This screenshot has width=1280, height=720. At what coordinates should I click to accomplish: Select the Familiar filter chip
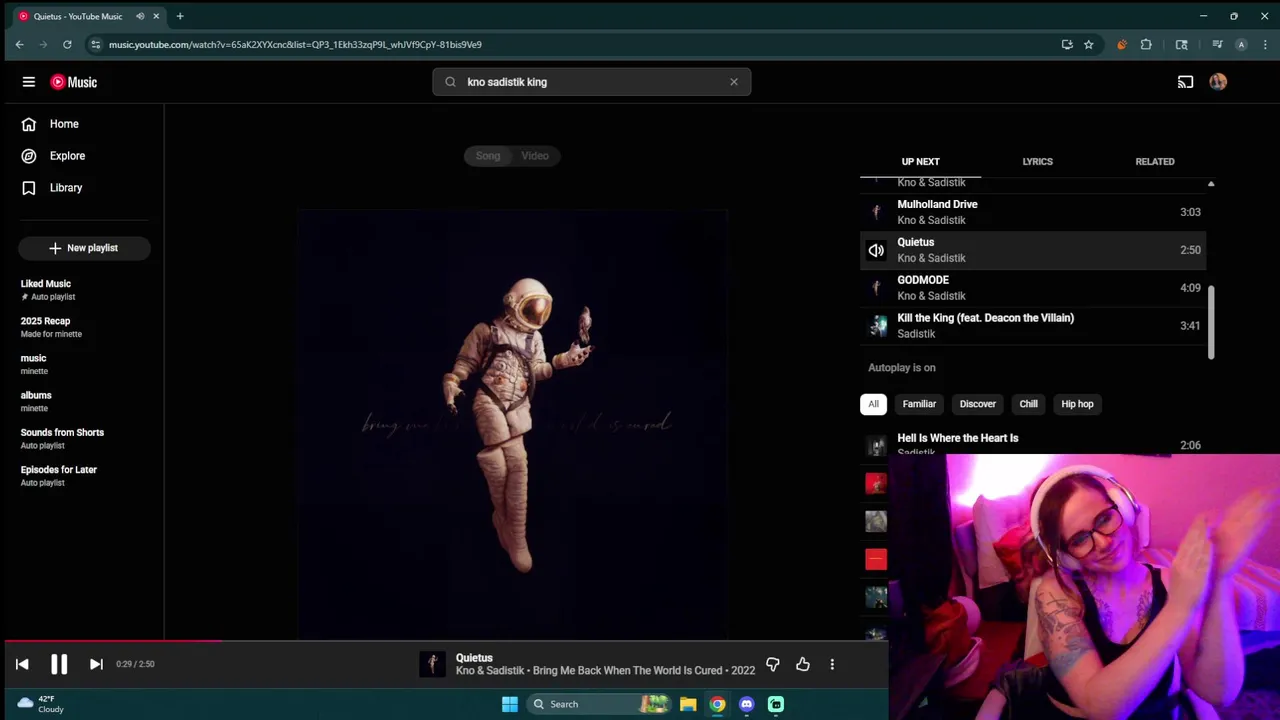[x=919, y=404]
